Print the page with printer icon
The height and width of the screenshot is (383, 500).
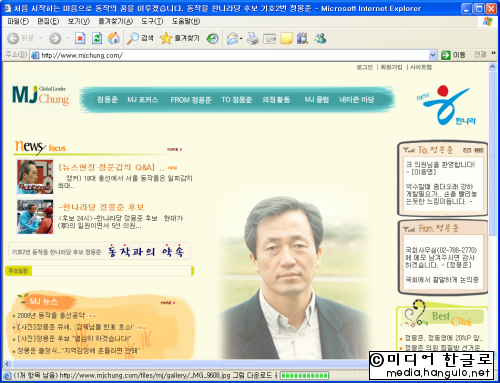point(253,39)
